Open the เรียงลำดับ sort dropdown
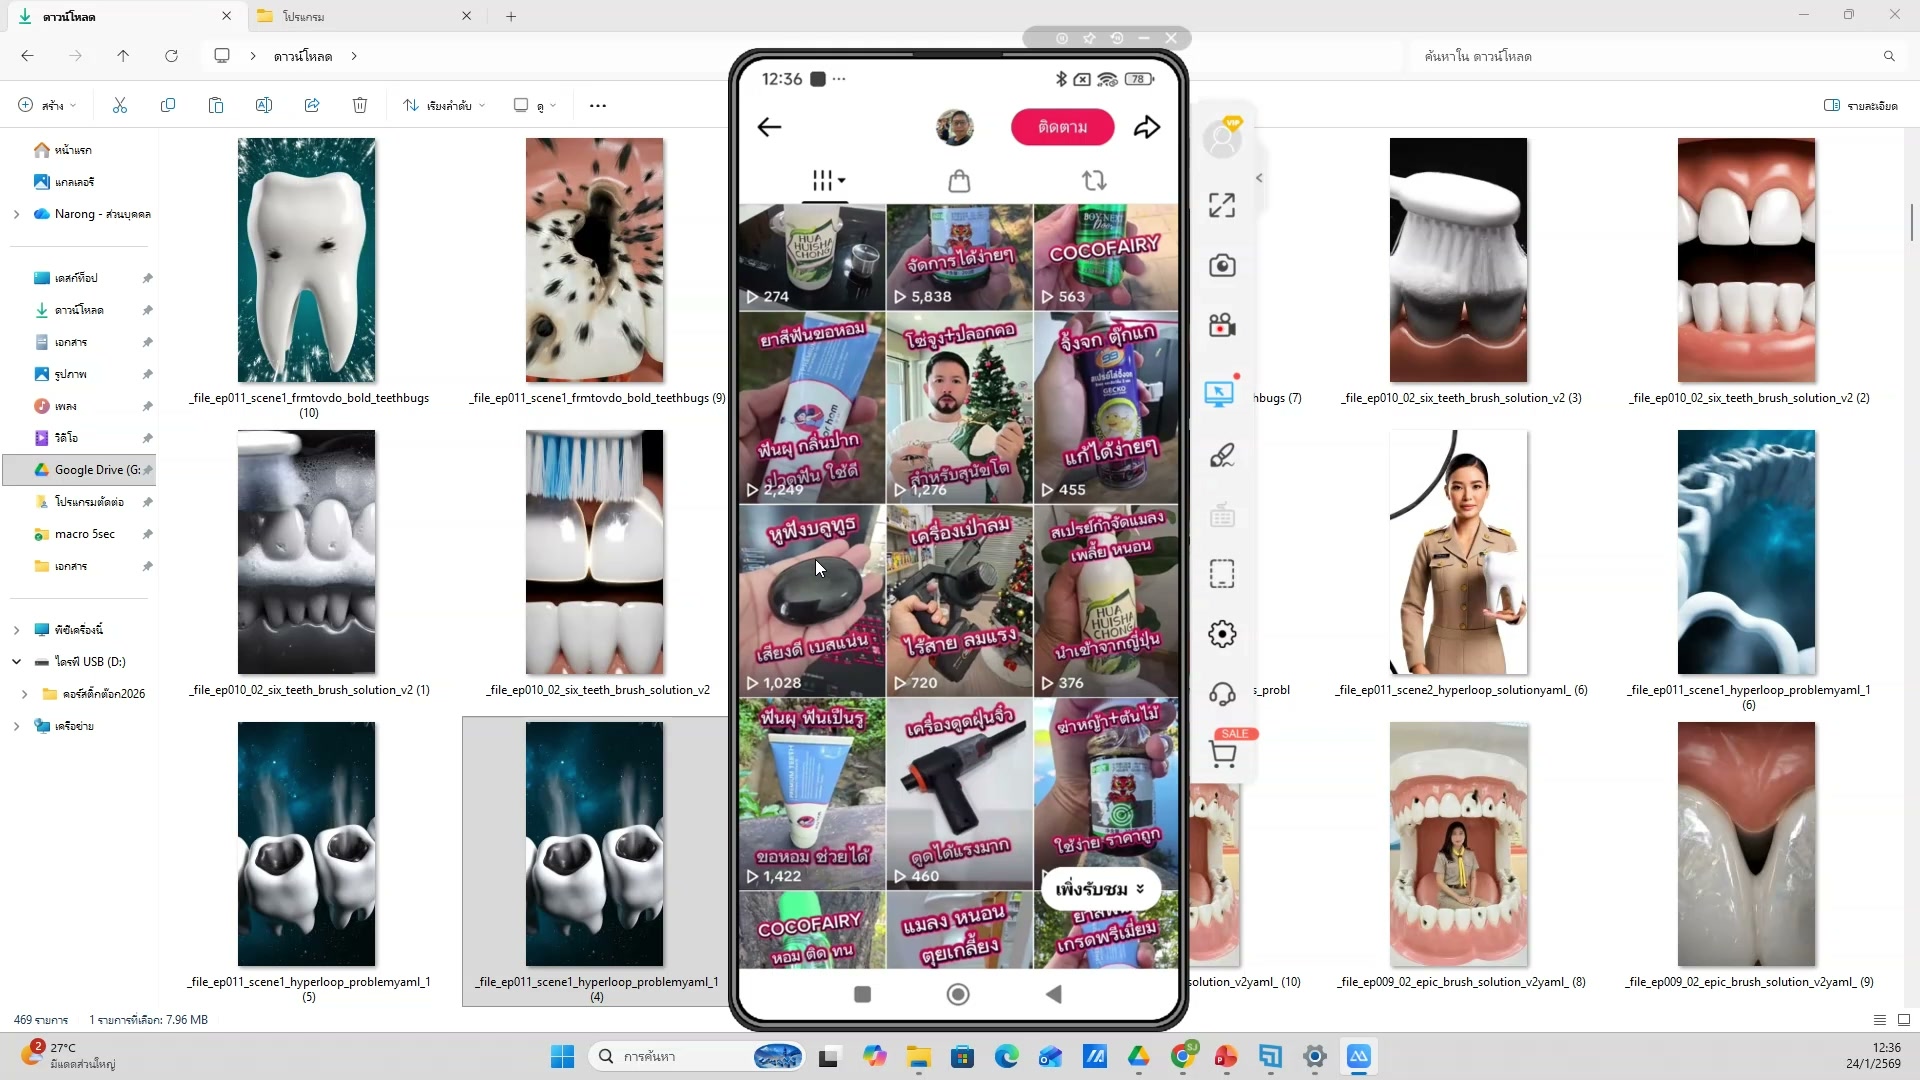The image size is (1920, 1080). click(x=443, y=105)
